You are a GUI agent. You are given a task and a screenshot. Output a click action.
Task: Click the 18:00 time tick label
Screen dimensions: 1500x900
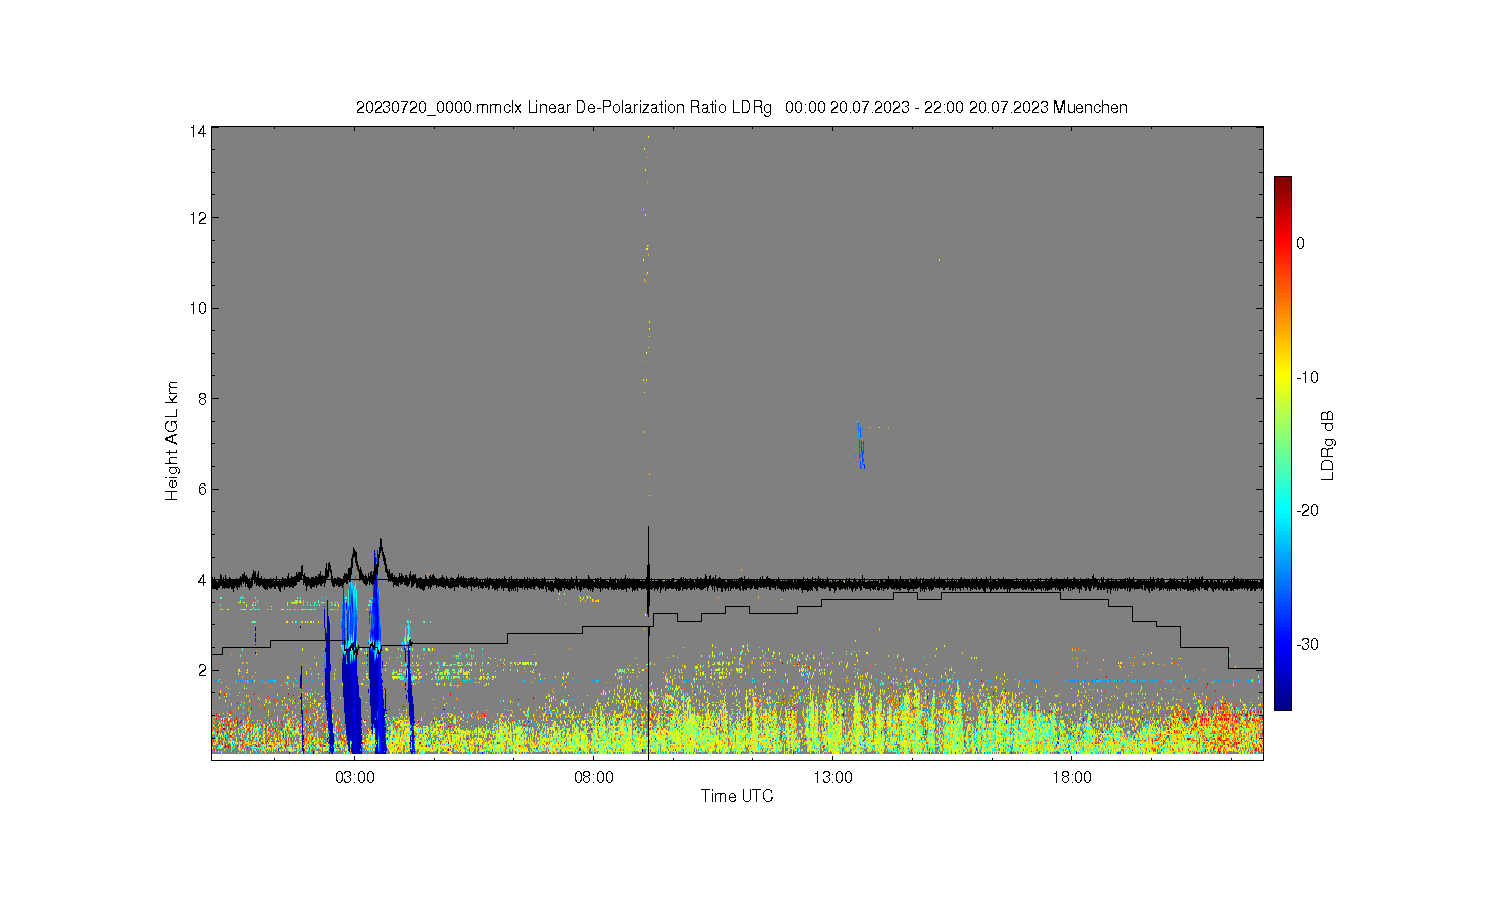click(x=1072, y=777)
